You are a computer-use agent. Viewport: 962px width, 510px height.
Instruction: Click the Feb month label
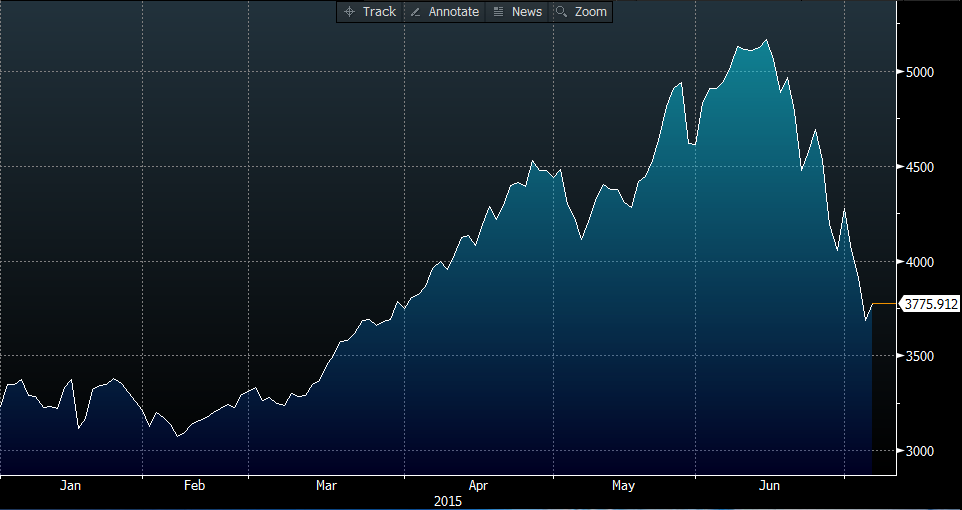tap(194, 486)
